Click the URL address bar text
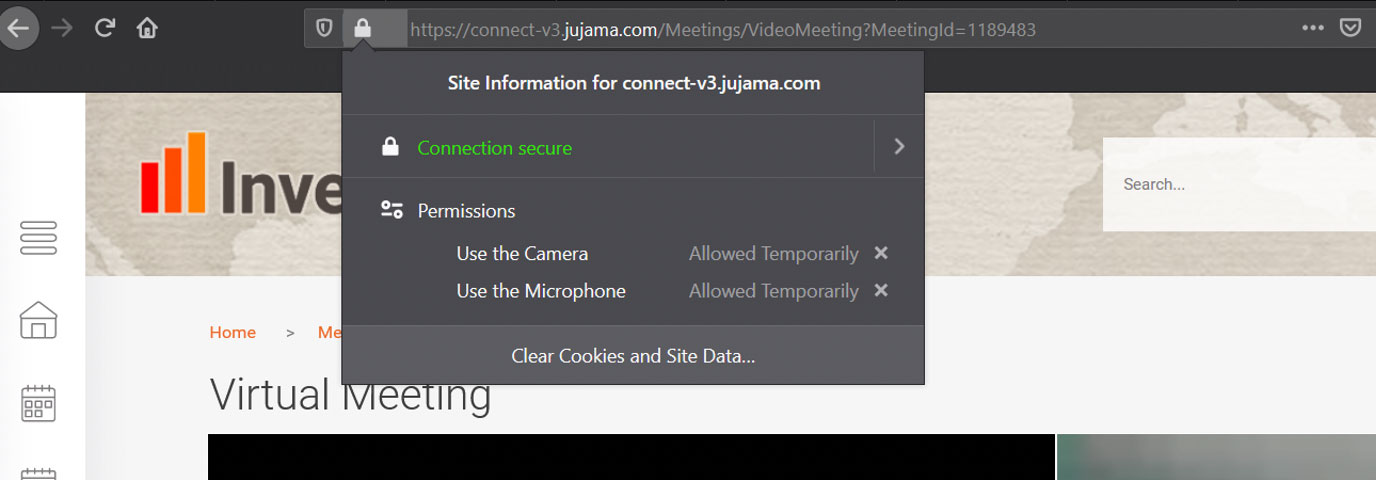The image size is (1376, 480). [x=723, y=30]
